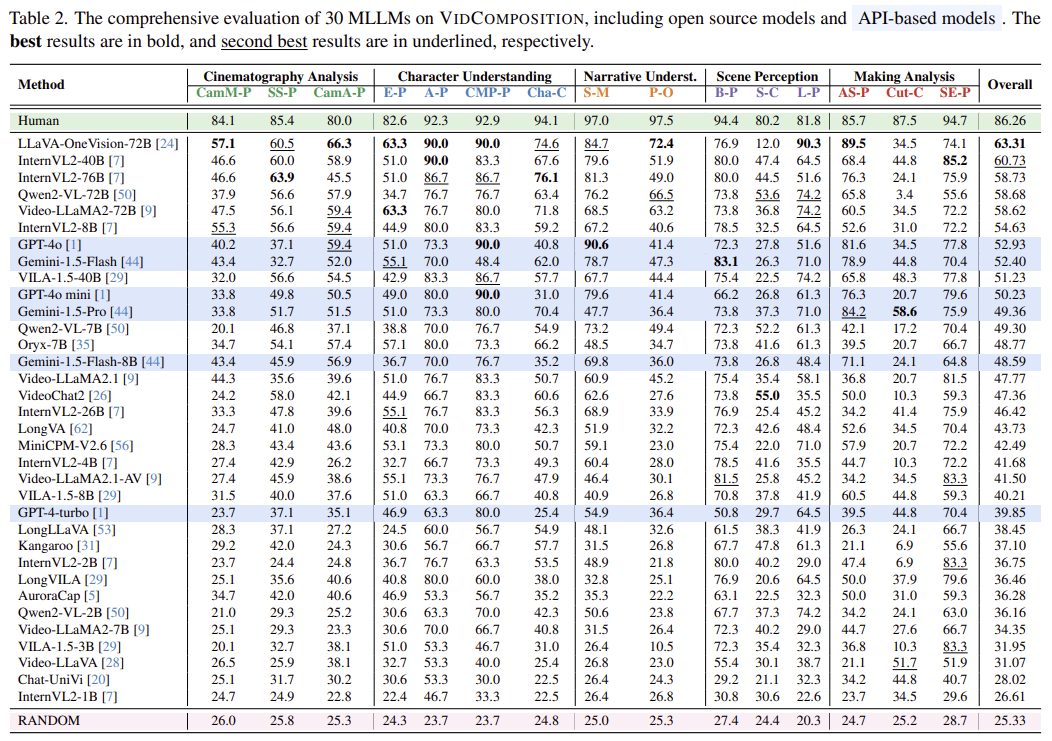
Task: Click citation [26] beside VideoChat2
Action: [x=100, y=395]
